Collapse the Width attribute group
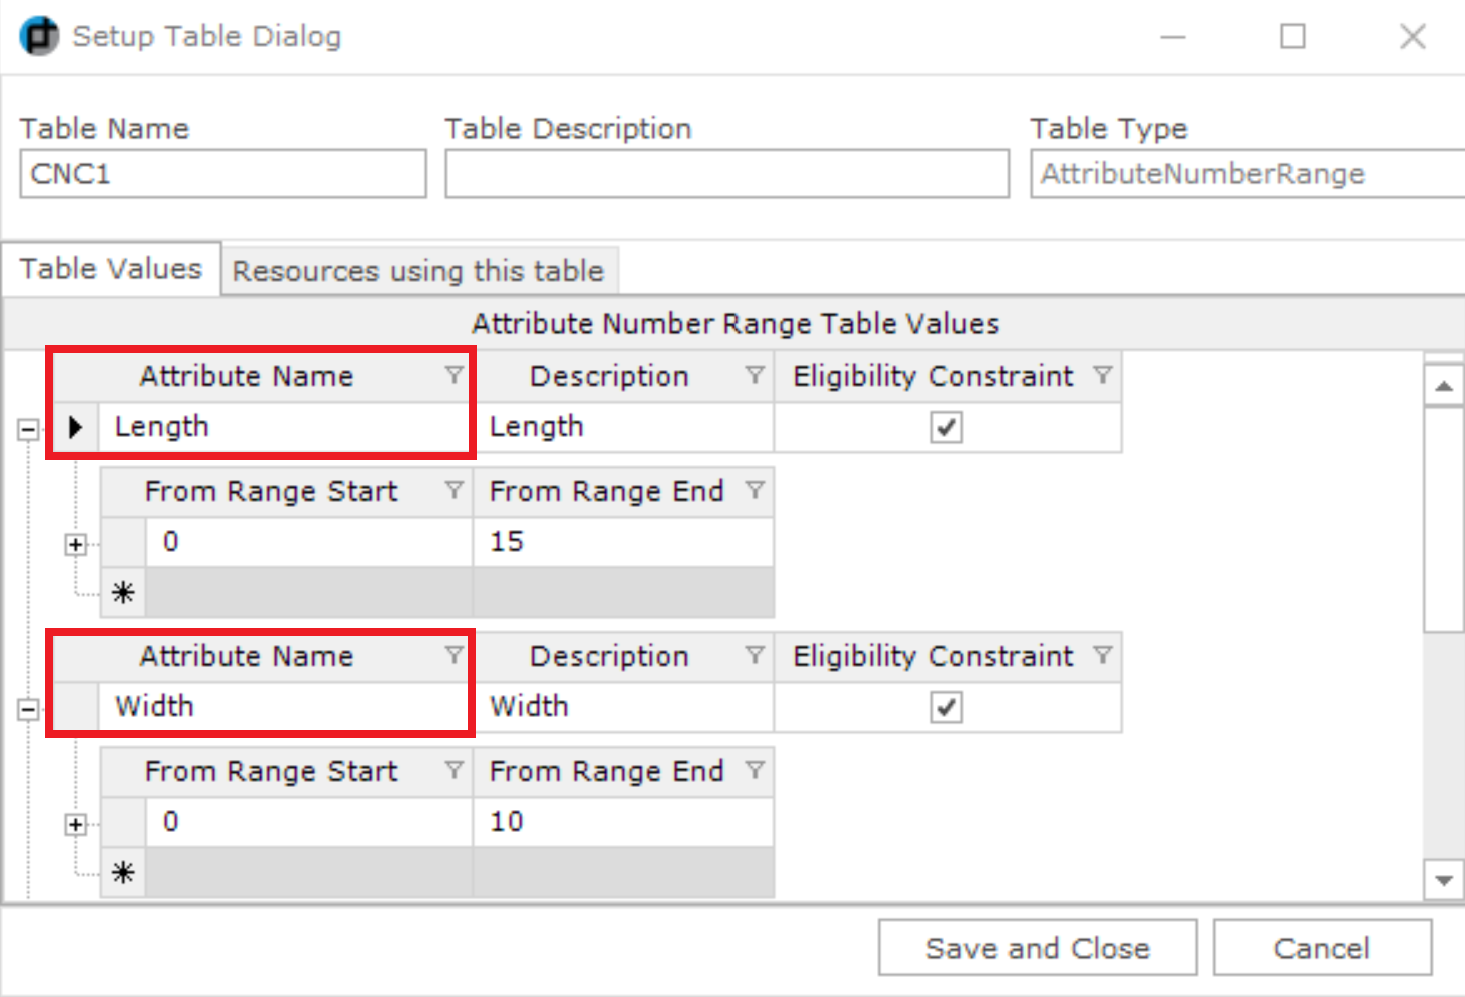Viewport: 1465px width, 997px height. tap(28, 707)
